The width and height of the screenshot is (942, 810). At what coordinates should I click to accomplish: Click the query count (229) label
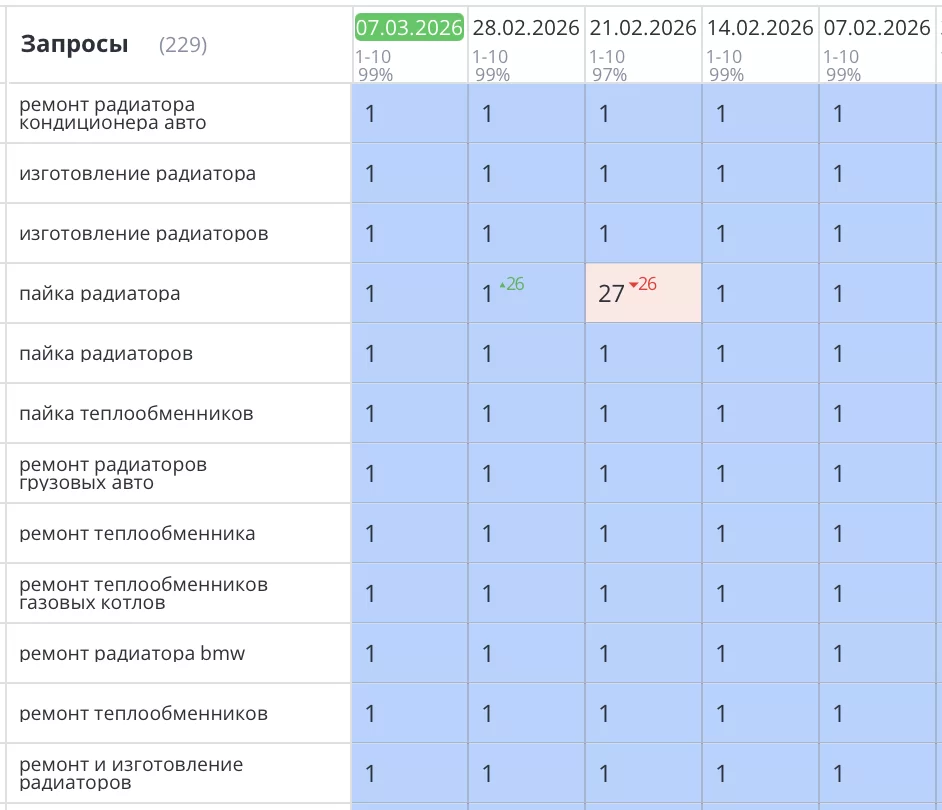pyautogui.click(x=183, y=45)
